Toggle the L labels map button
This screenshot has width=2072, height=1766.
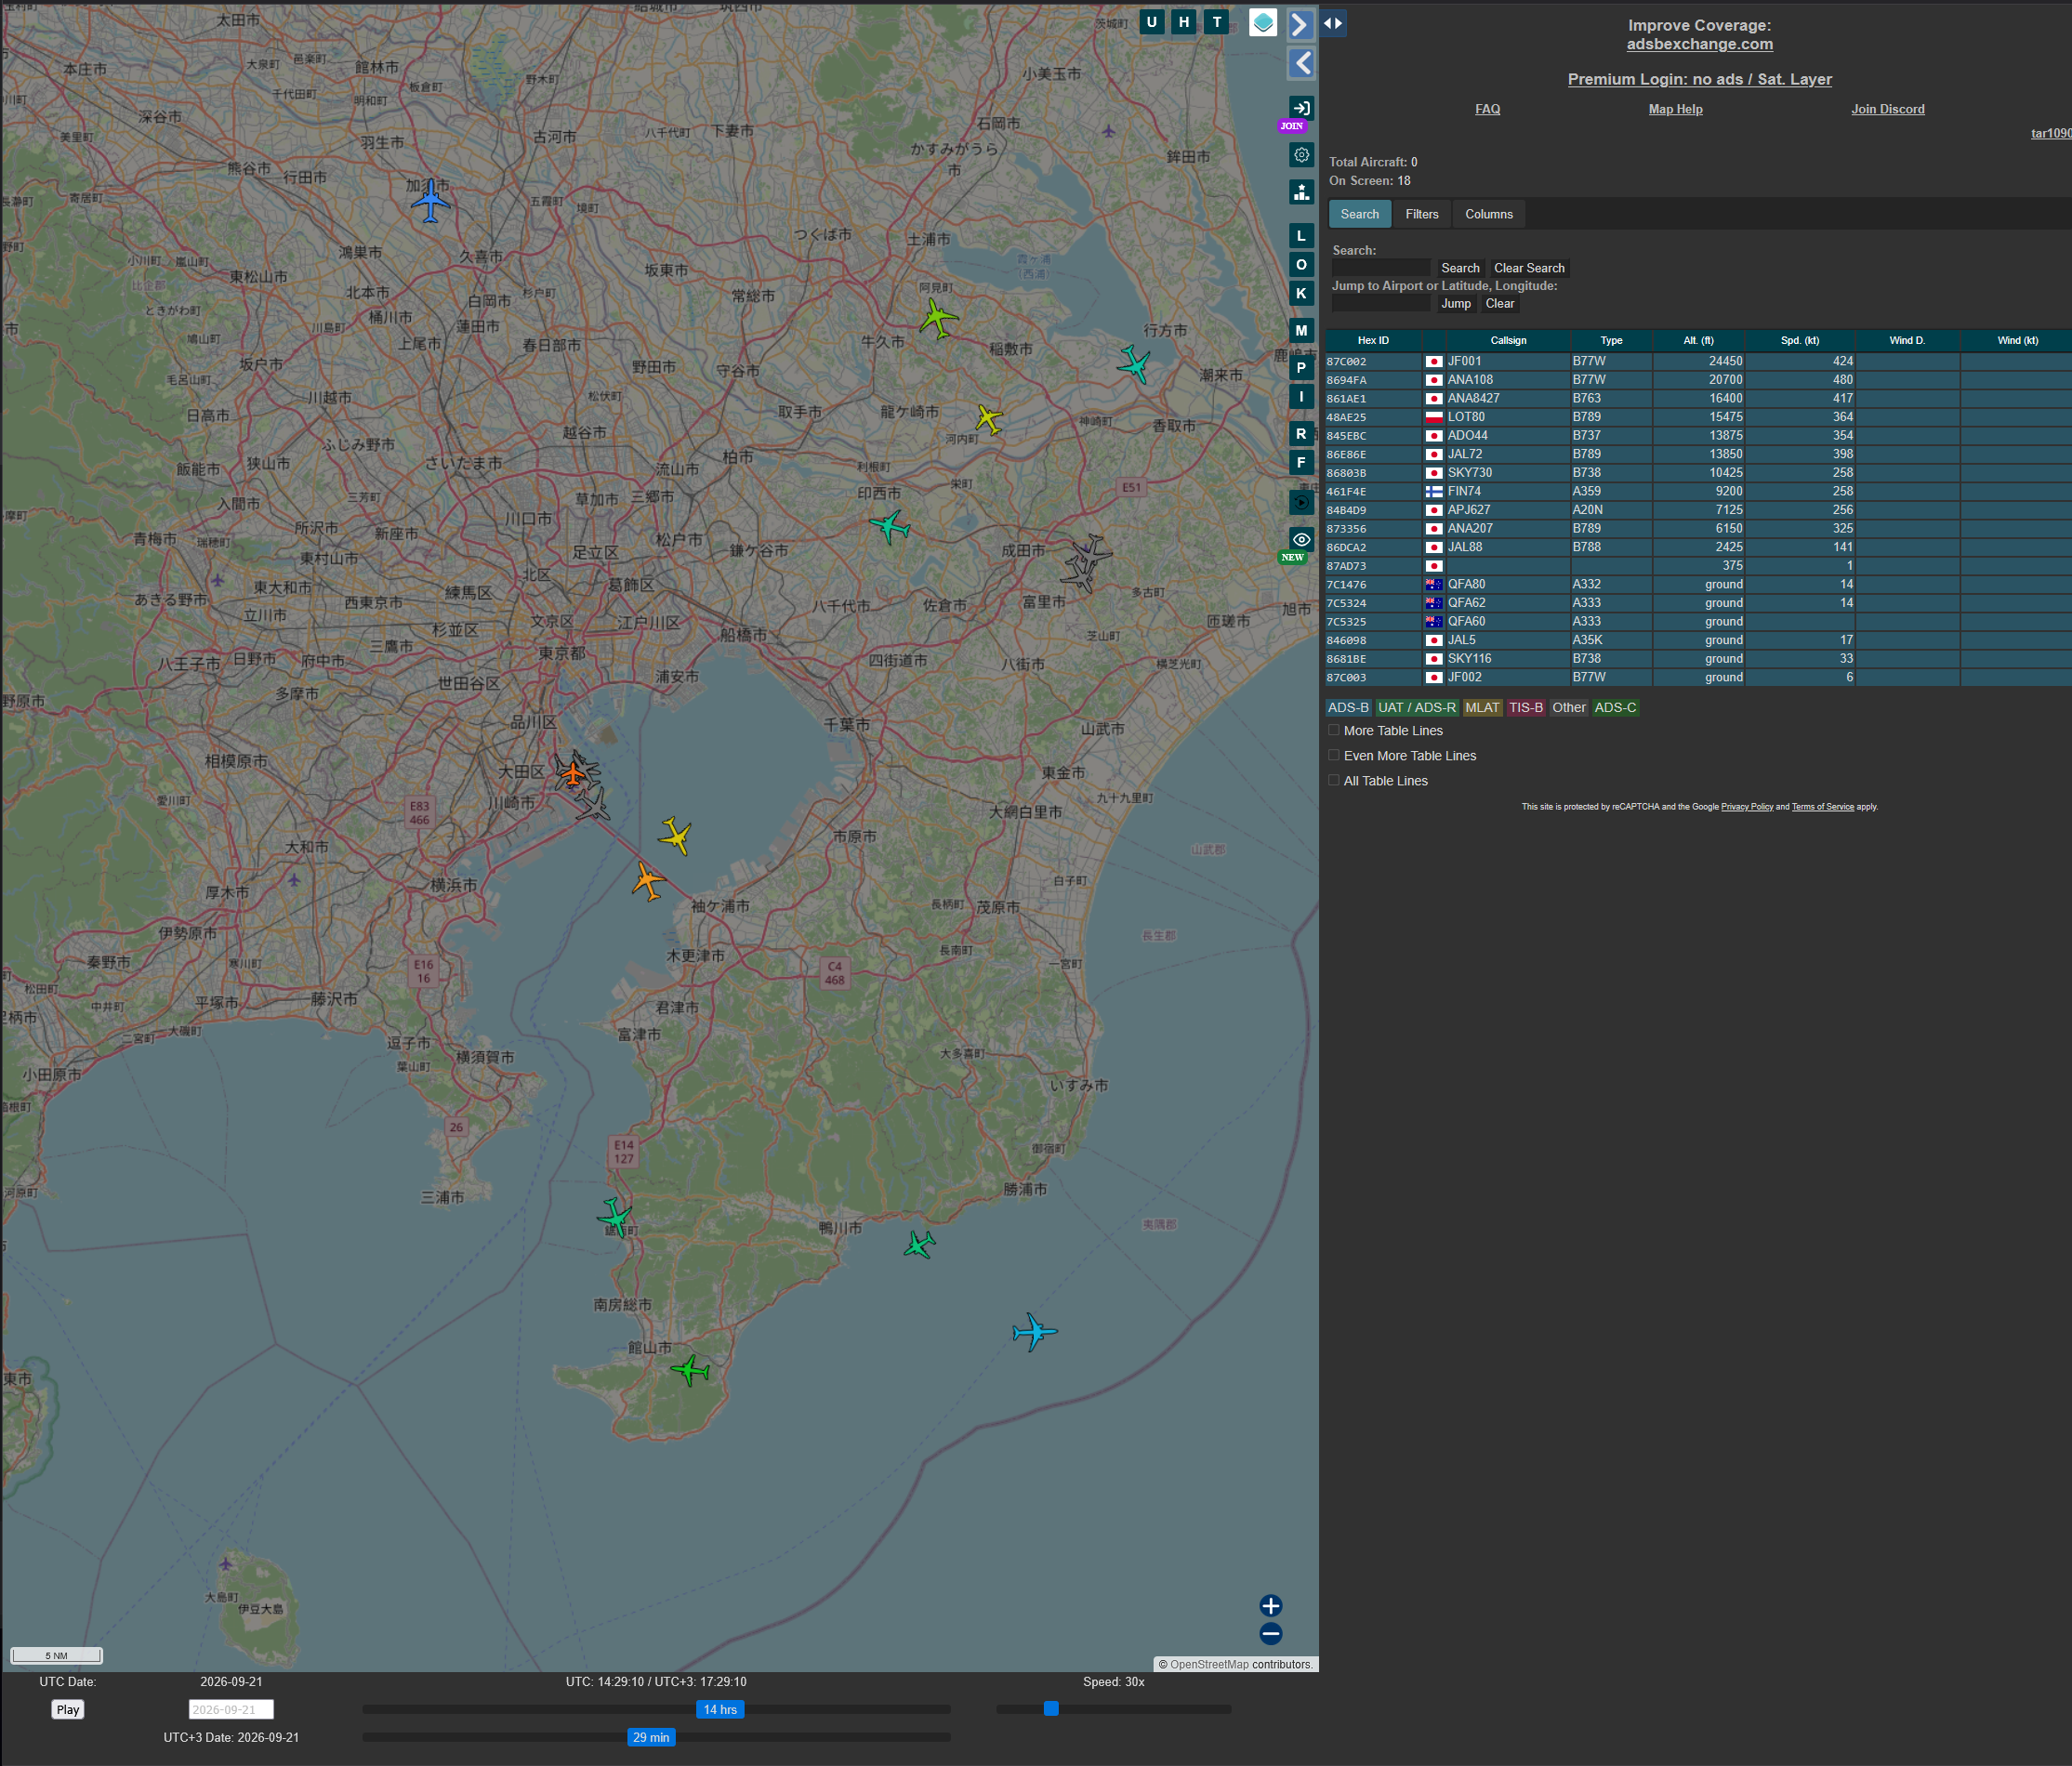pos(1301,236)
